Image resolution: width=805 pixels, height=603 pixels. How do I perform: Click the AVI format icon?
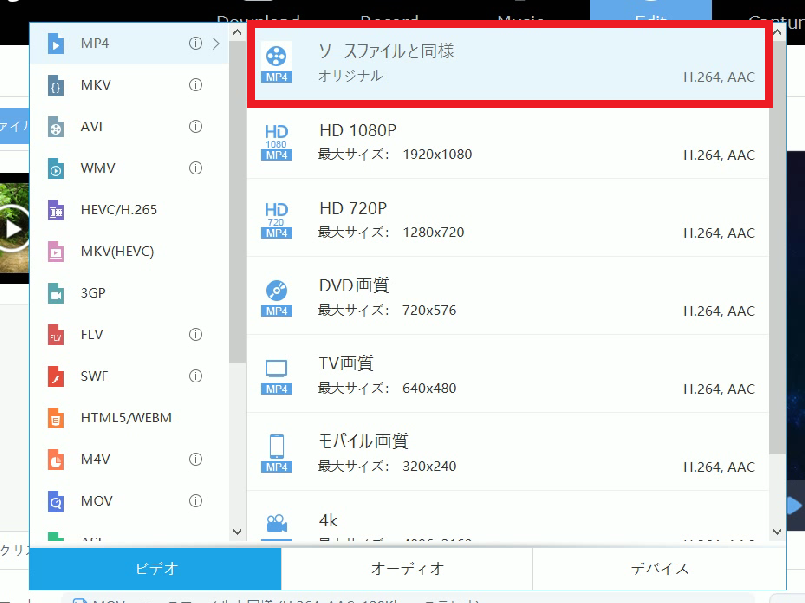56,127
